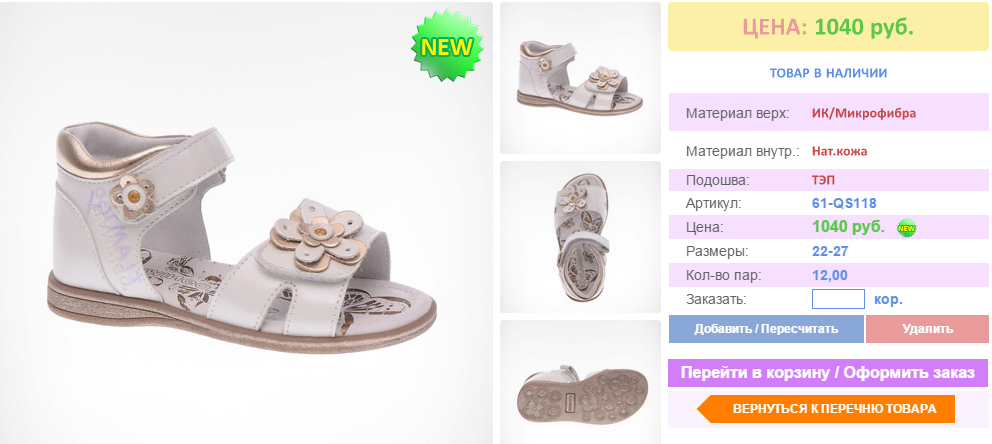992x444 pixels.
Task: Select the side-view sandal thumbnail
Action: [580, 78]
